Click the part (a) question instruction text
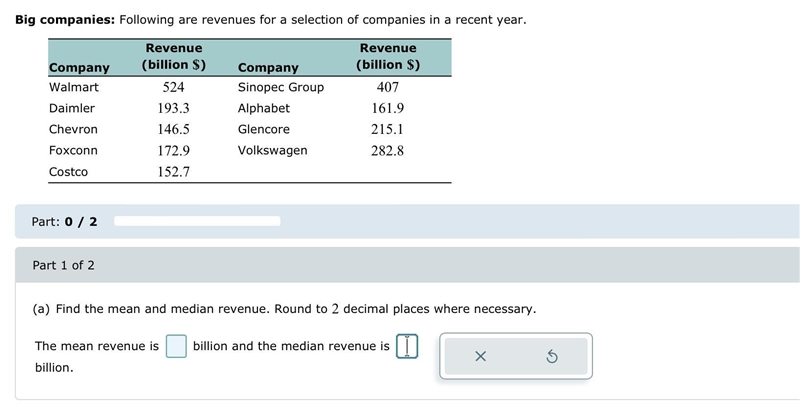Viewport: 800px width, 414px height. pos(284,309)
